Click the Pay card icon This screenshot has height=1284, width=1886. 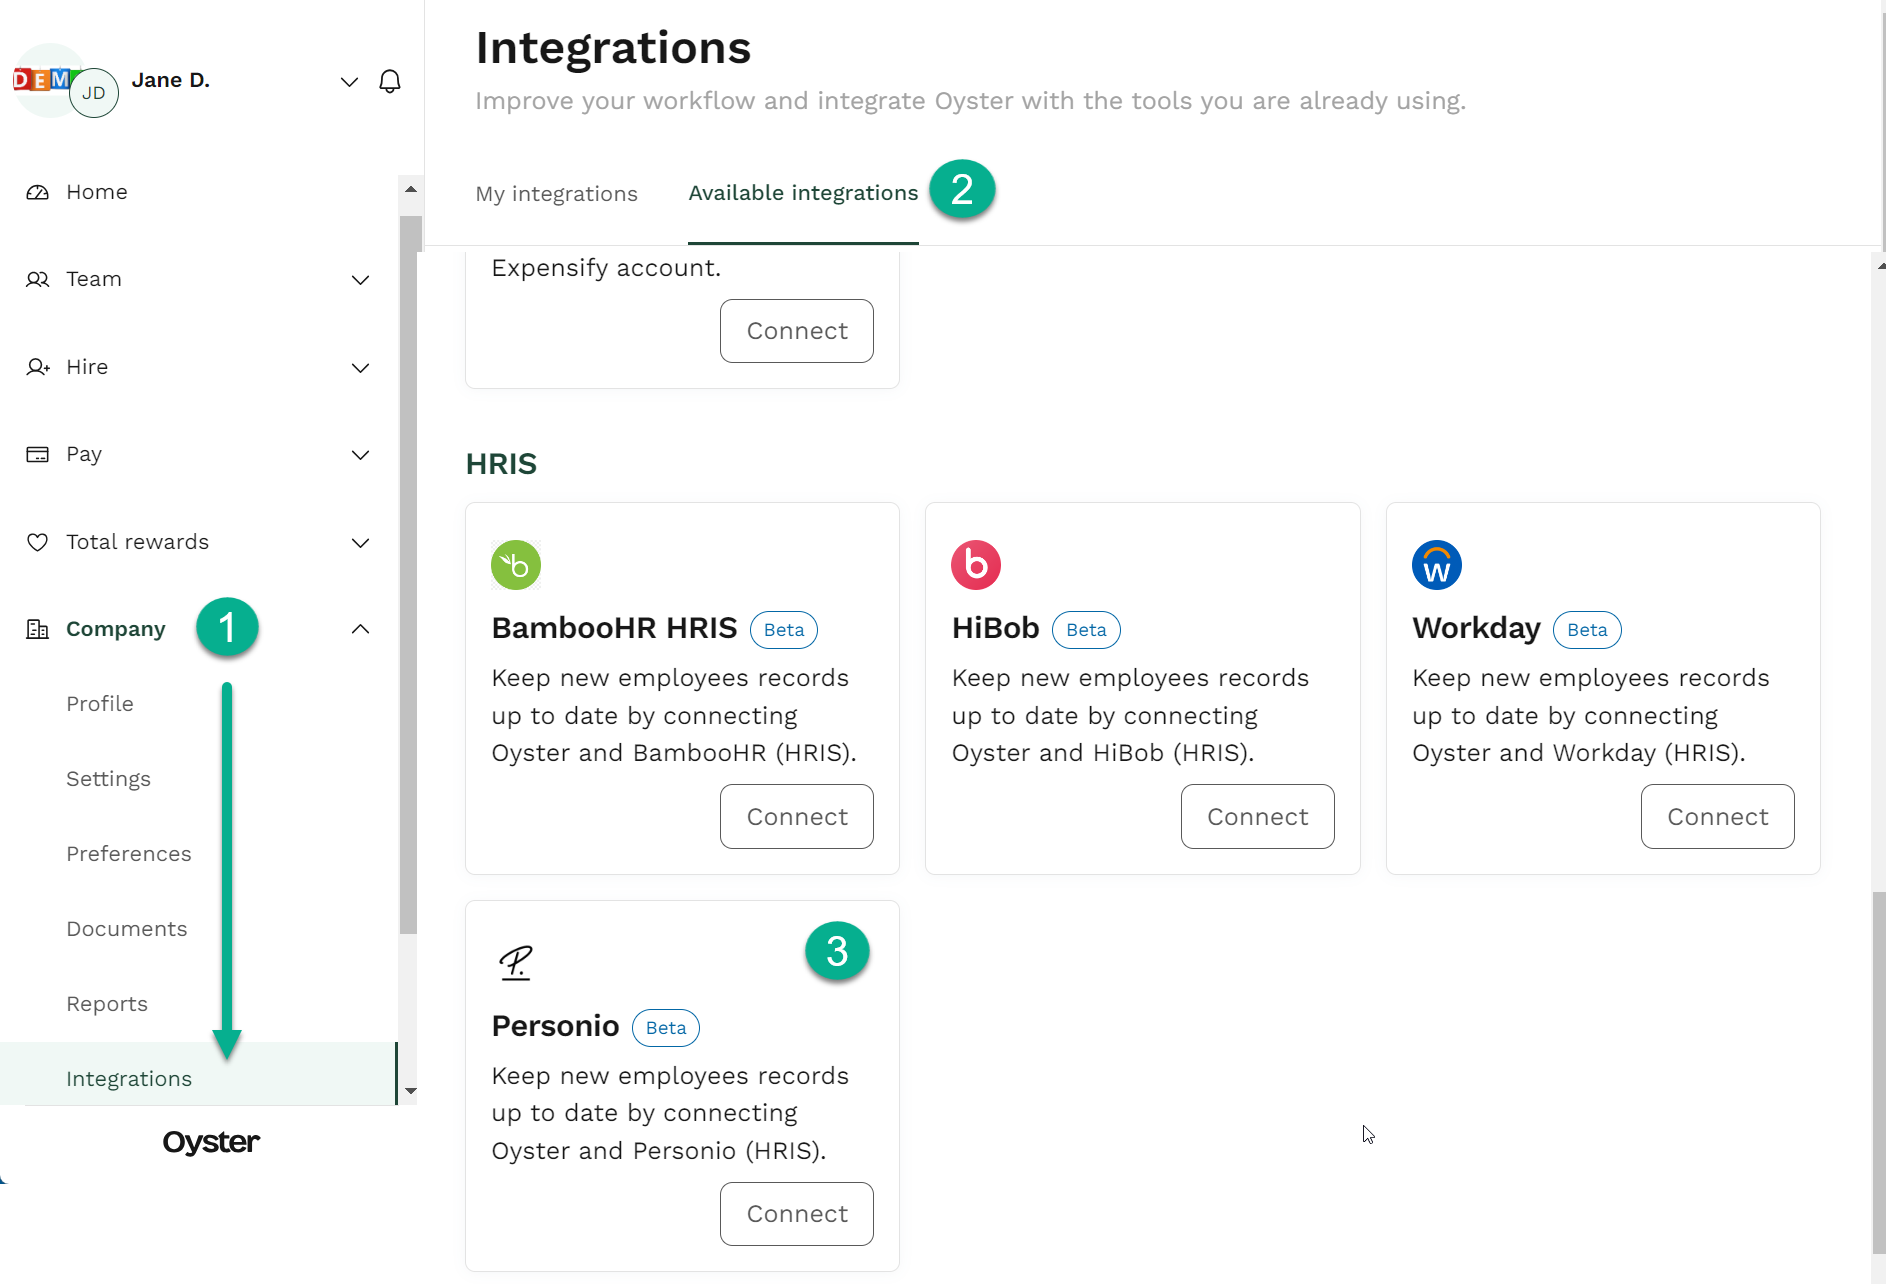pyautogui.click(x=37, y=454)
